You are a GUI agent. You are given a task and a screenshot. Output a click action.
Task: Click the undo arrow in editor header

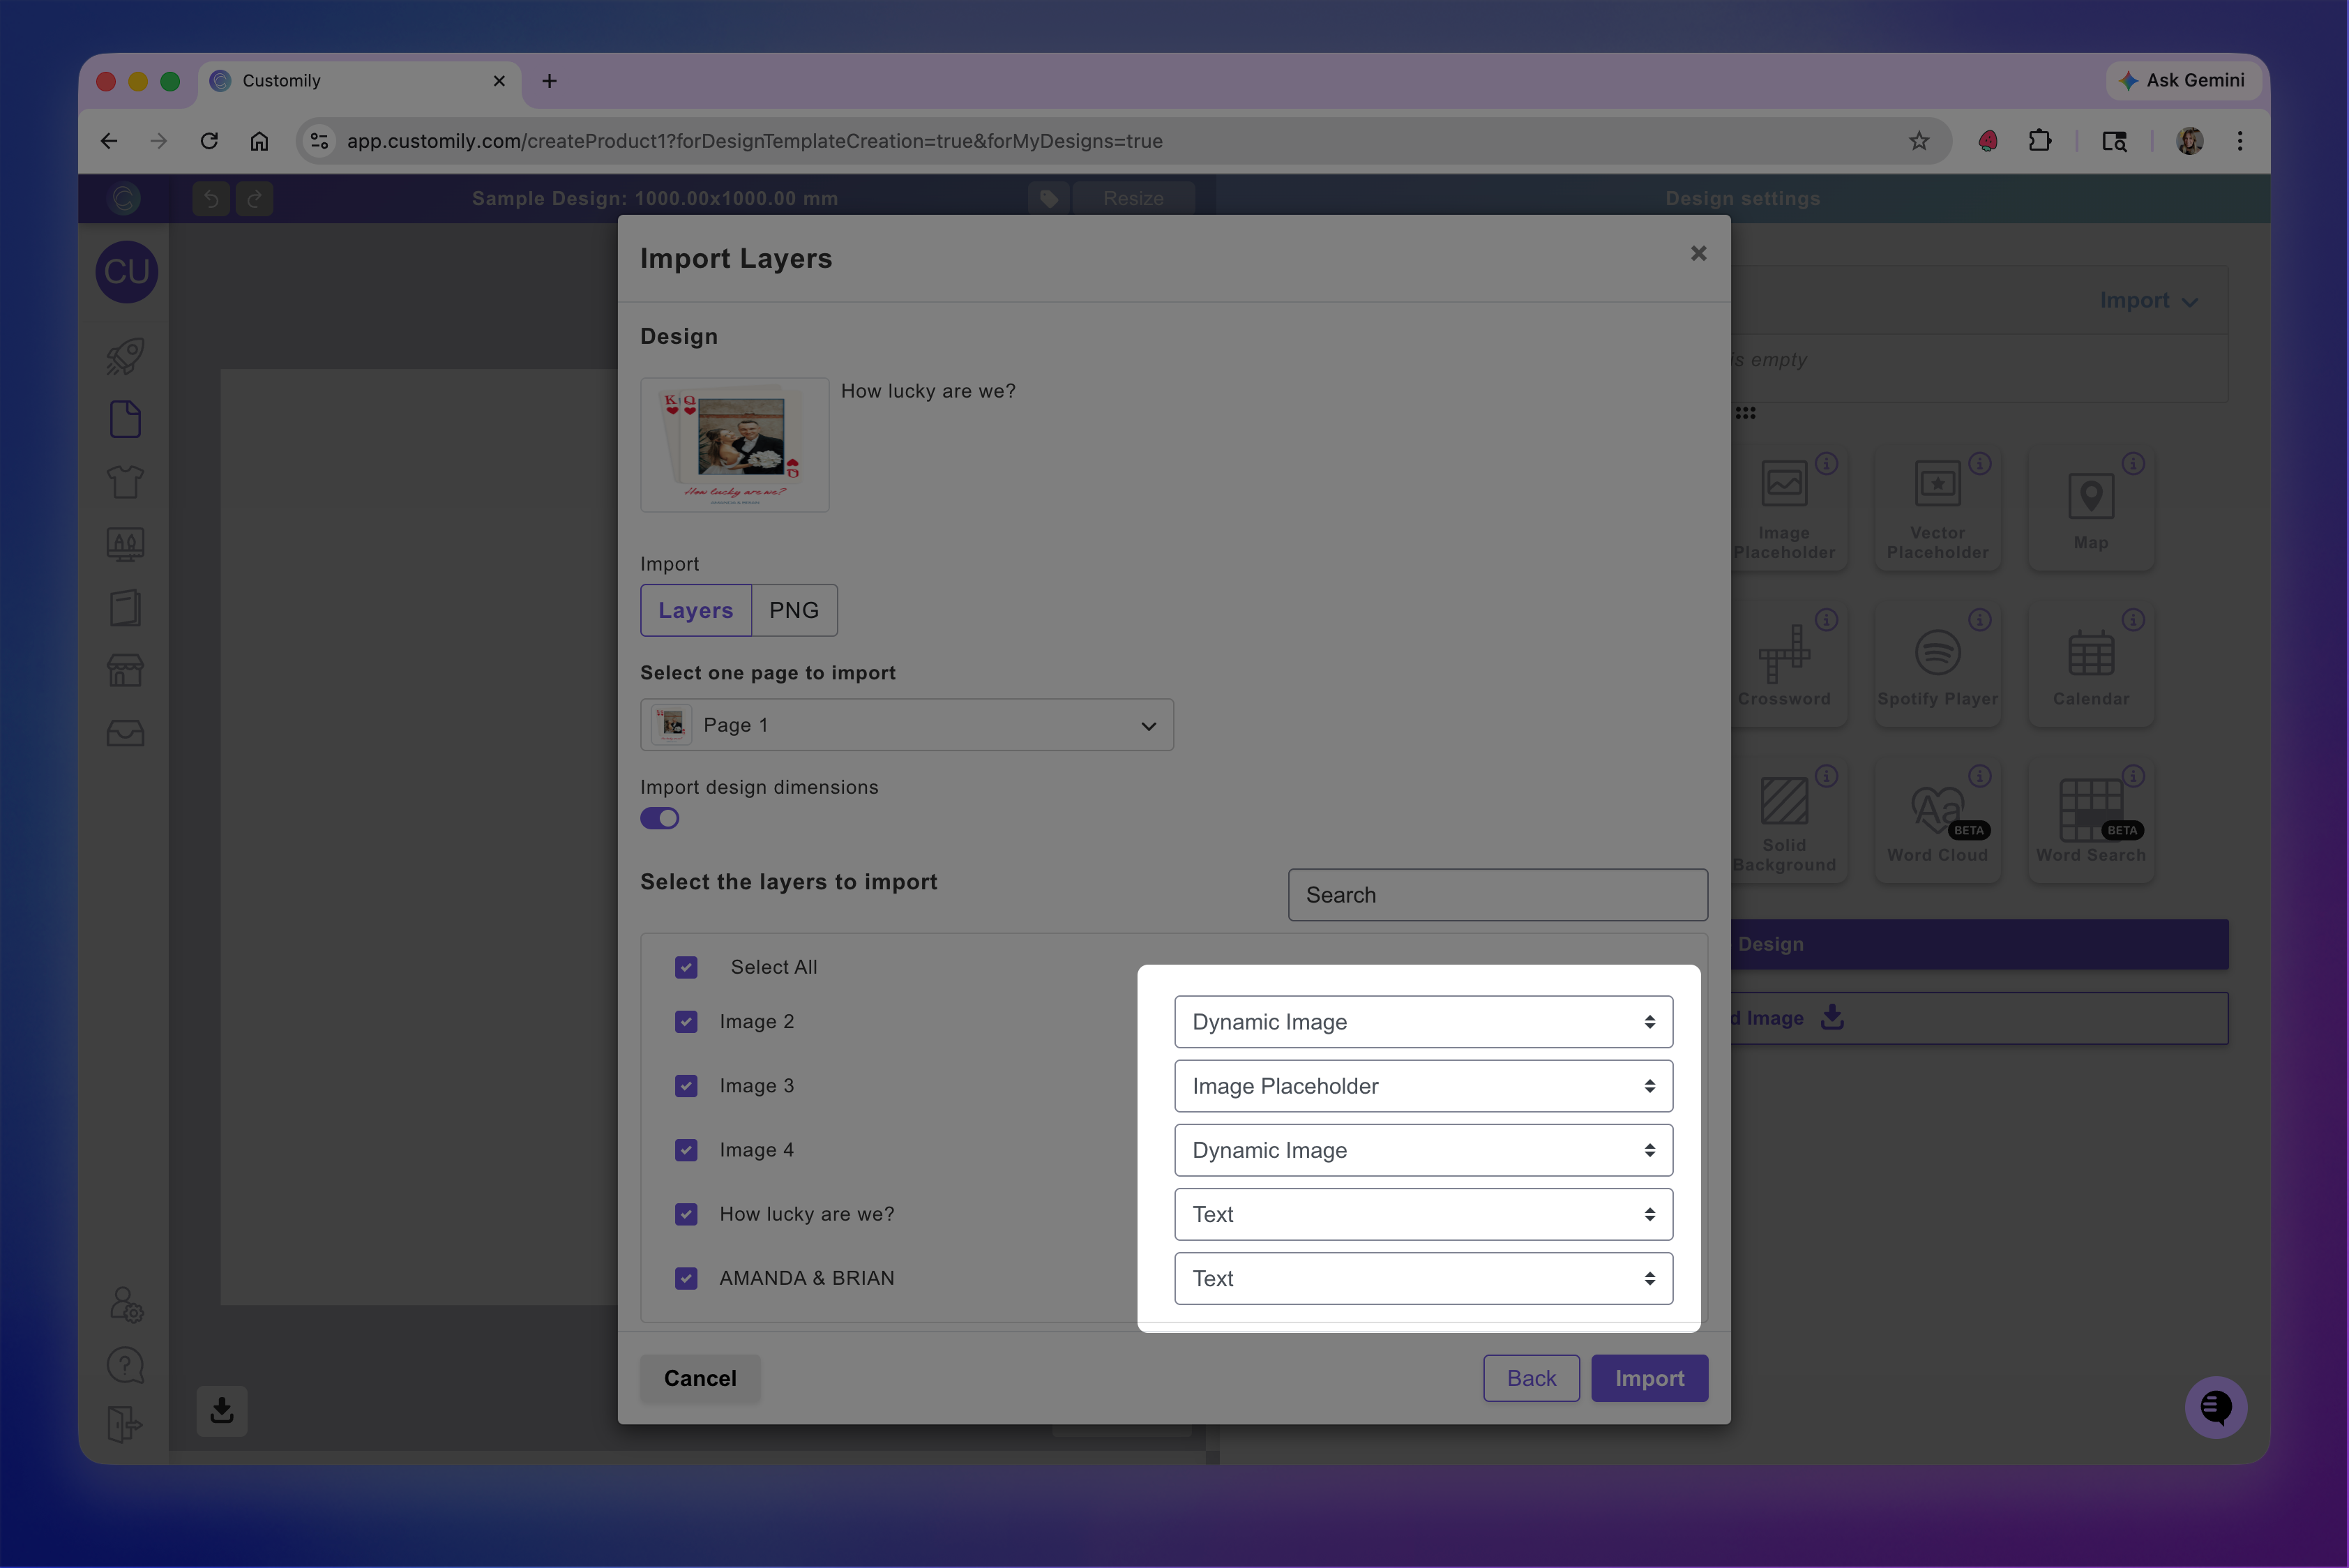click(211, 198)
